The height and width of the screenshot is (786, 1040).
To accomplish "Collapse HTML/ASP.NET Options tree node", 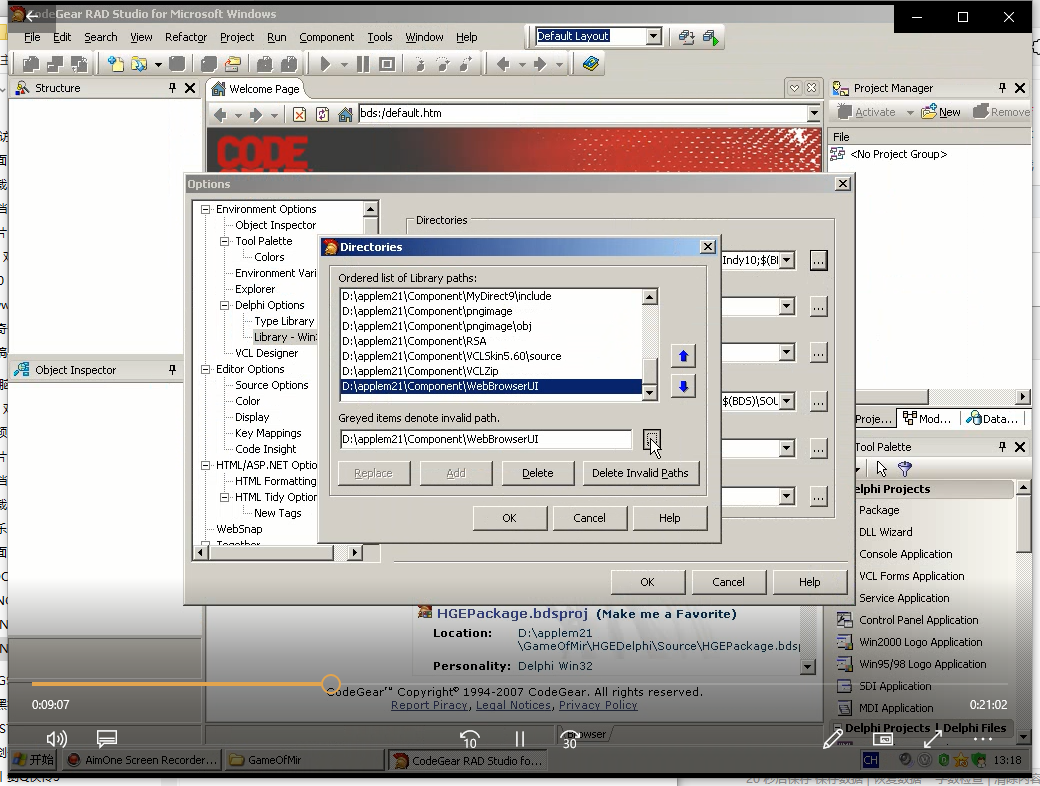I will click(206, 466).
